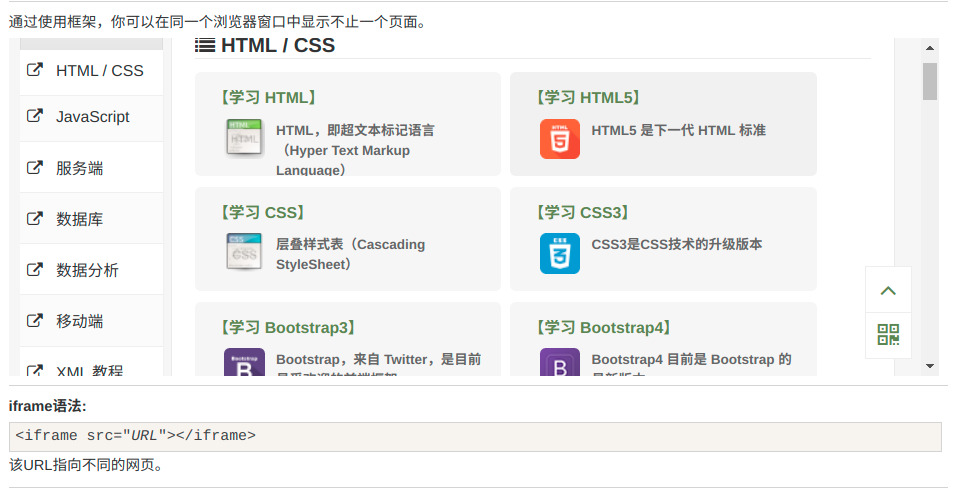Image resolution: width=956 pixels, height=490 pixels.
Task: Click the QR code icon button
Action: (x=888, y=335)
